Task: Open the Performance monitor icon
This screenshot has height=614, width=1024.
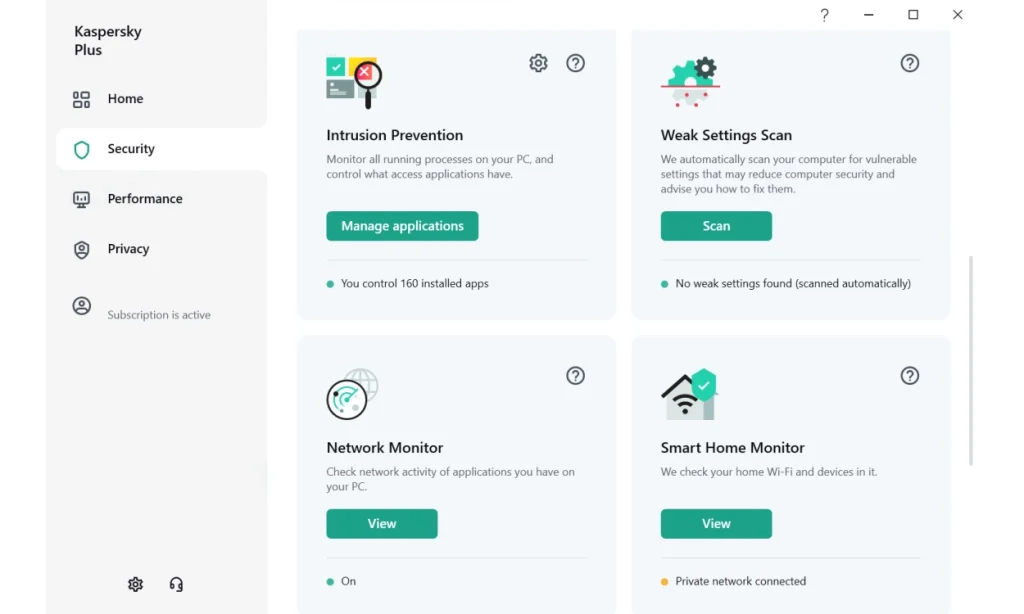Action: pyautogui.click(x=80, y=198)
